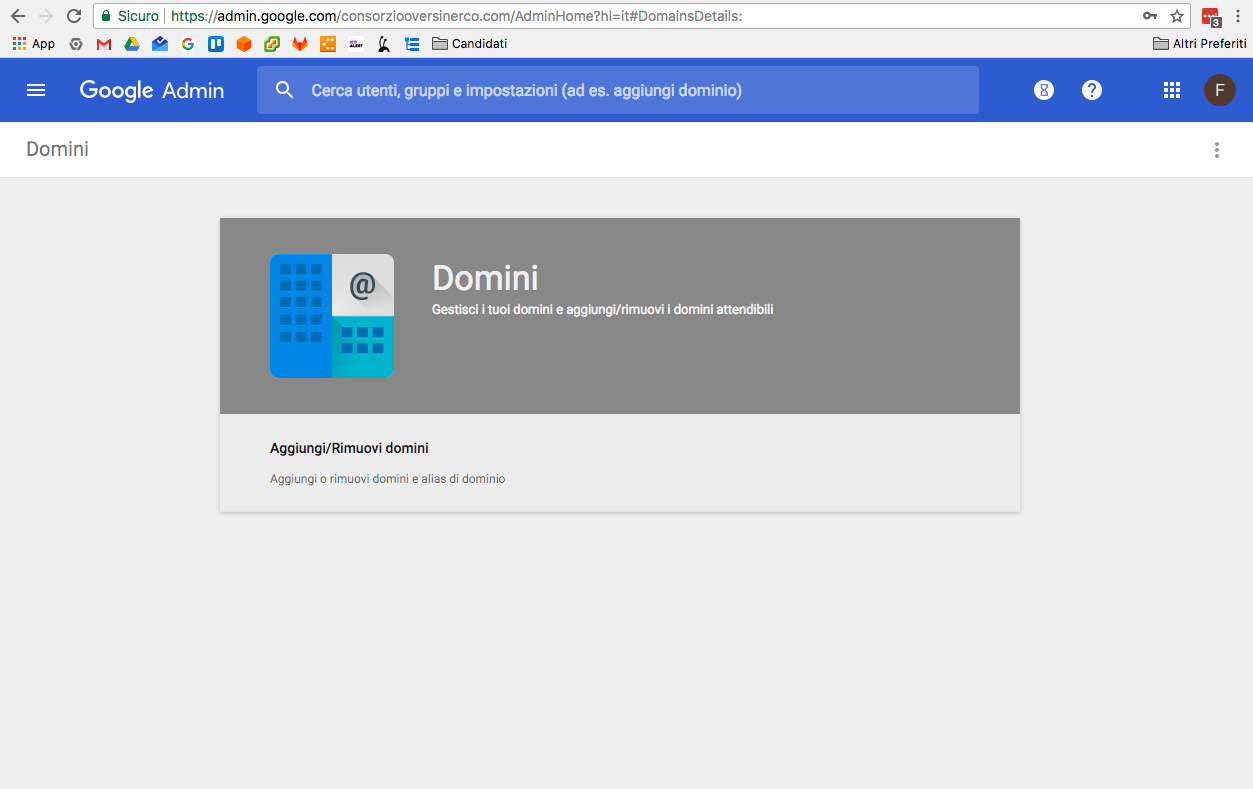This screenshot has height=789, width=1253.
Task: Click the Domini breadcrumb title
Action: pos(57,149)
